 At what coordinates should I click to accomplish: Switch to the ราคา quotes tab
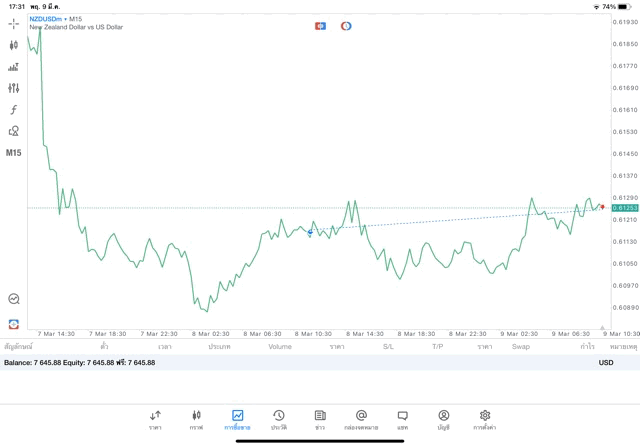[x=155, y=419]
